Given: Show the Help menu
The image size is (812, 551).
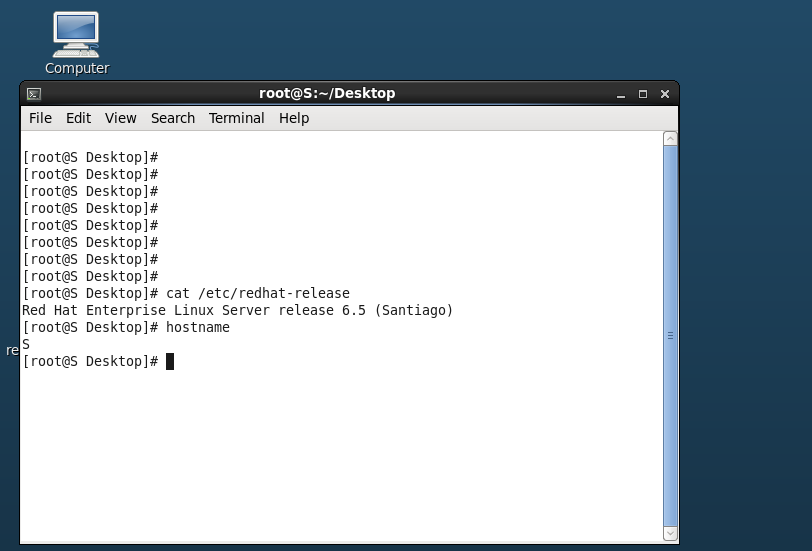Looking at the screenshot, I should click(294, 118).
